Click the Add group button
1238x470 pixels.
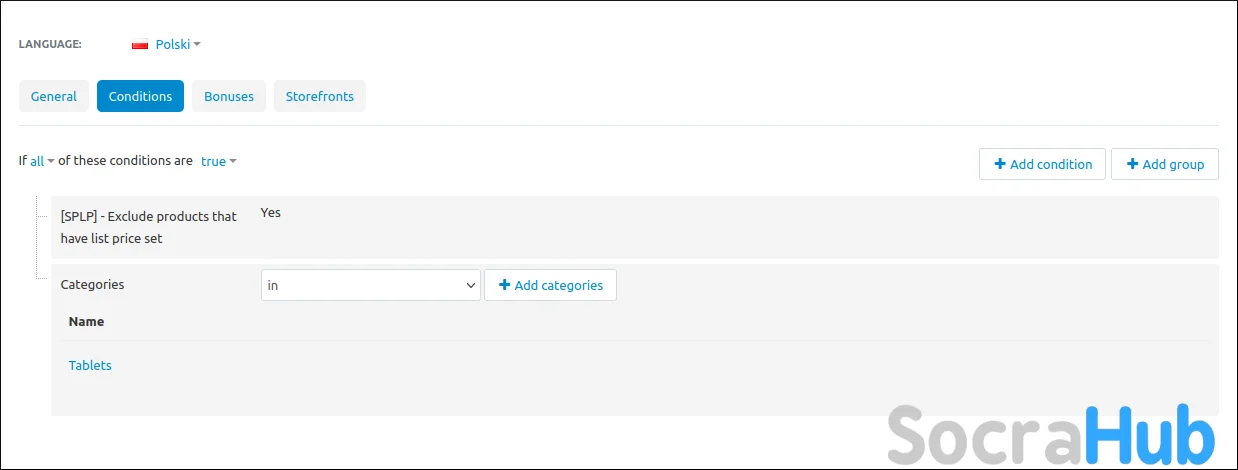click(1165, 164)
